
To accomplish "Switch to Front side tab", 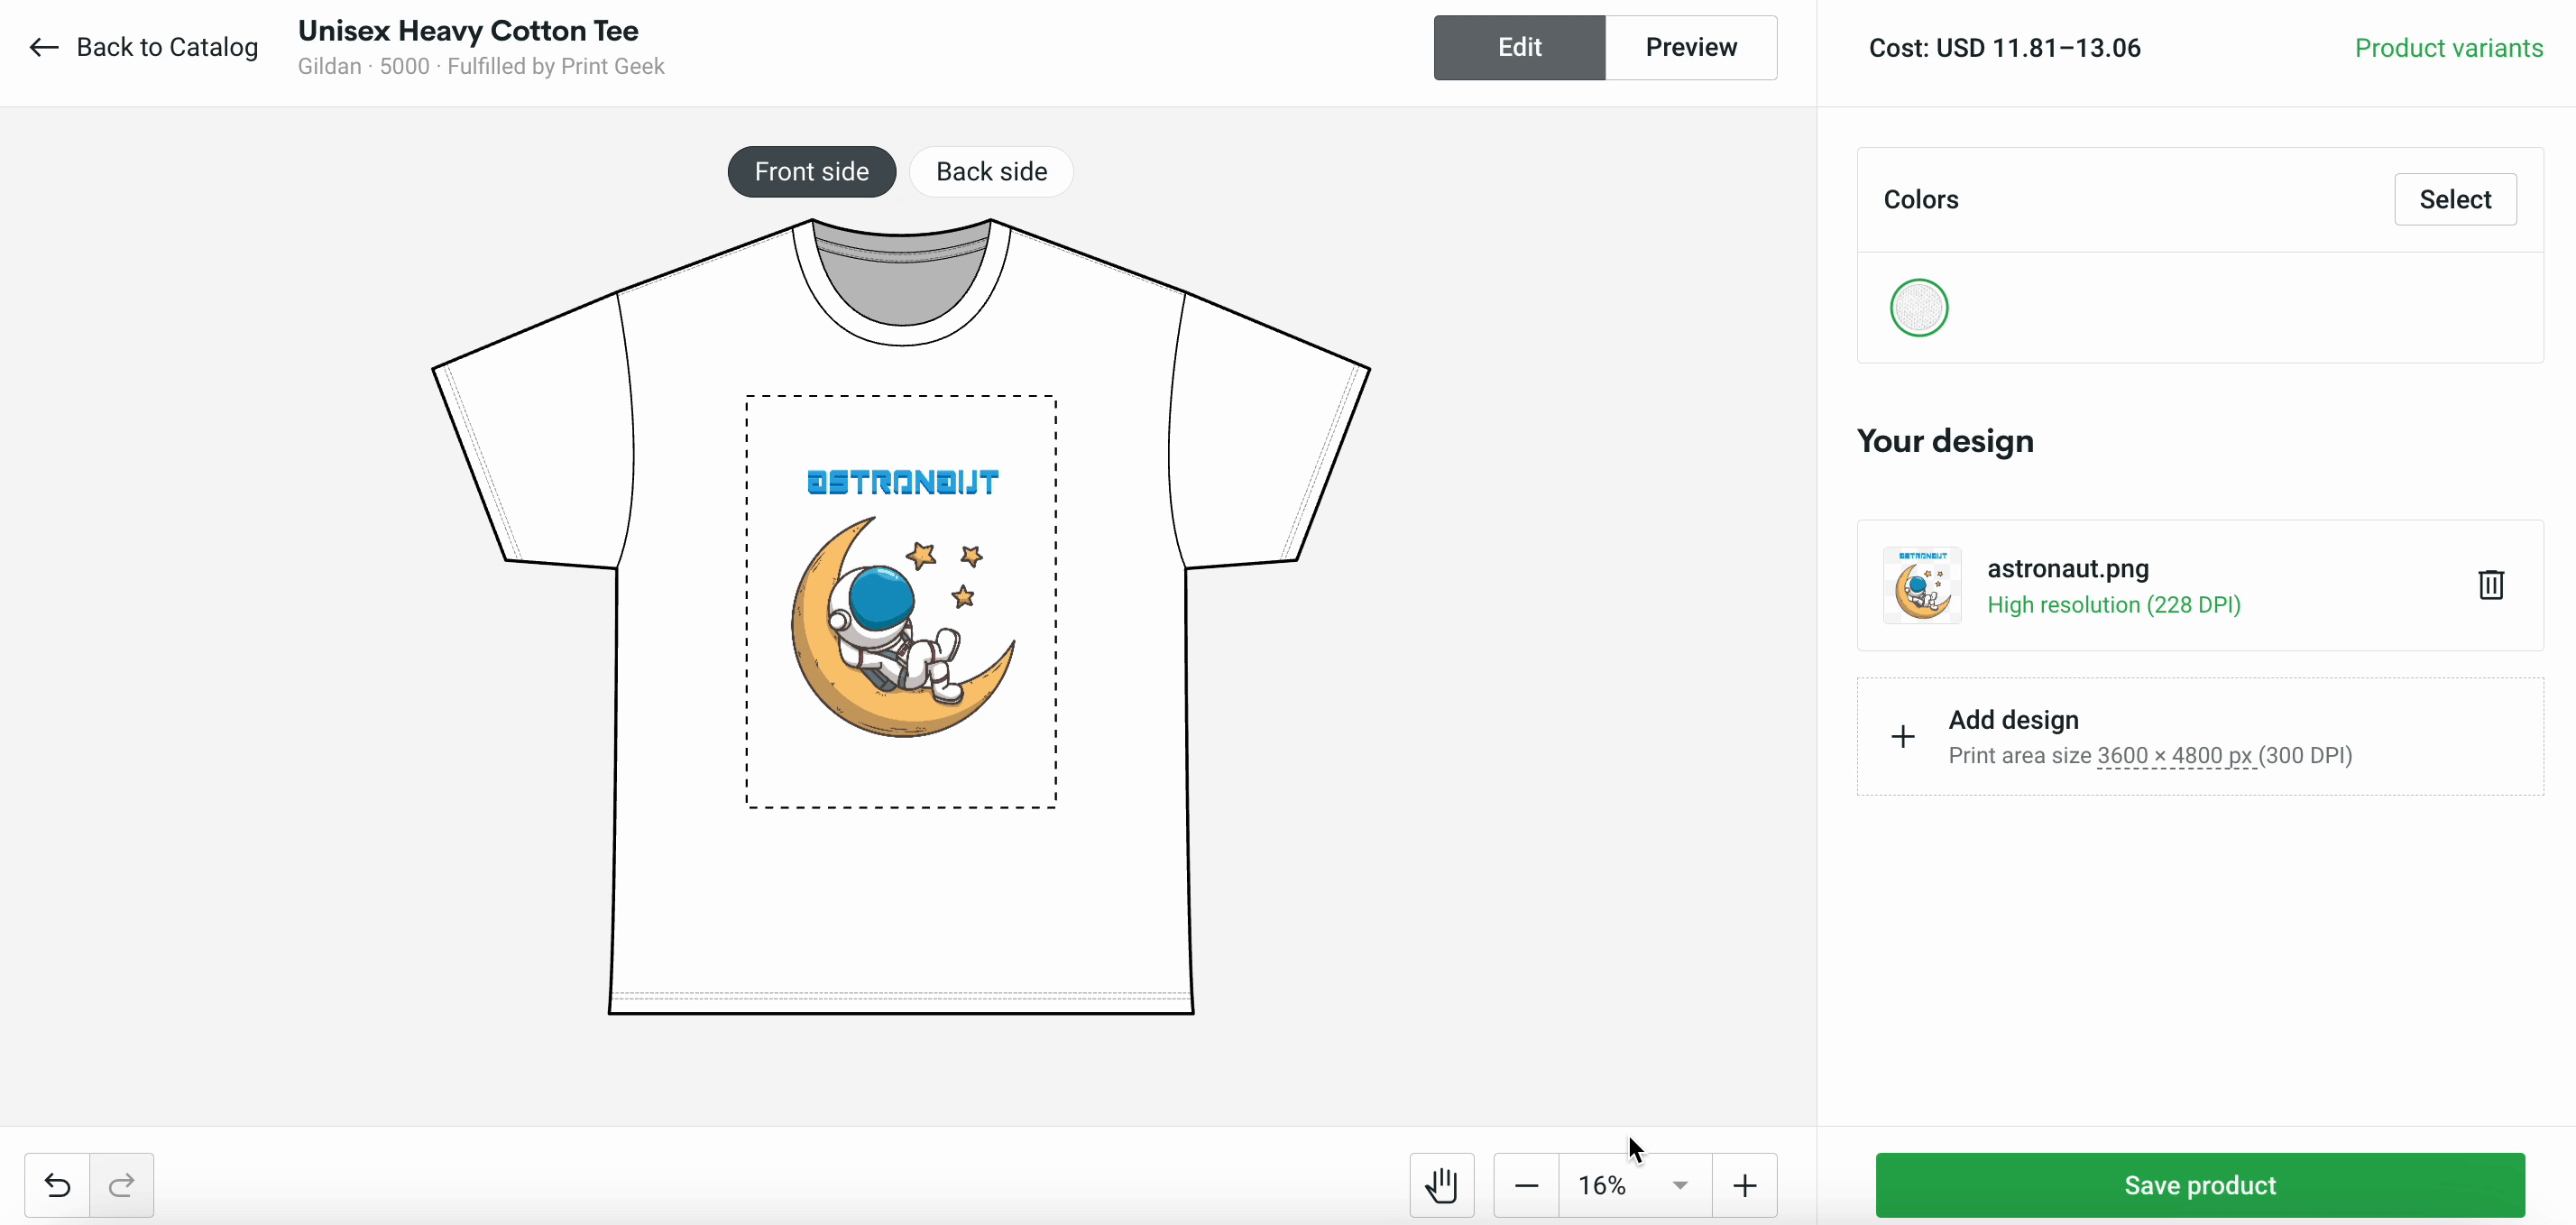I will 810,170.
